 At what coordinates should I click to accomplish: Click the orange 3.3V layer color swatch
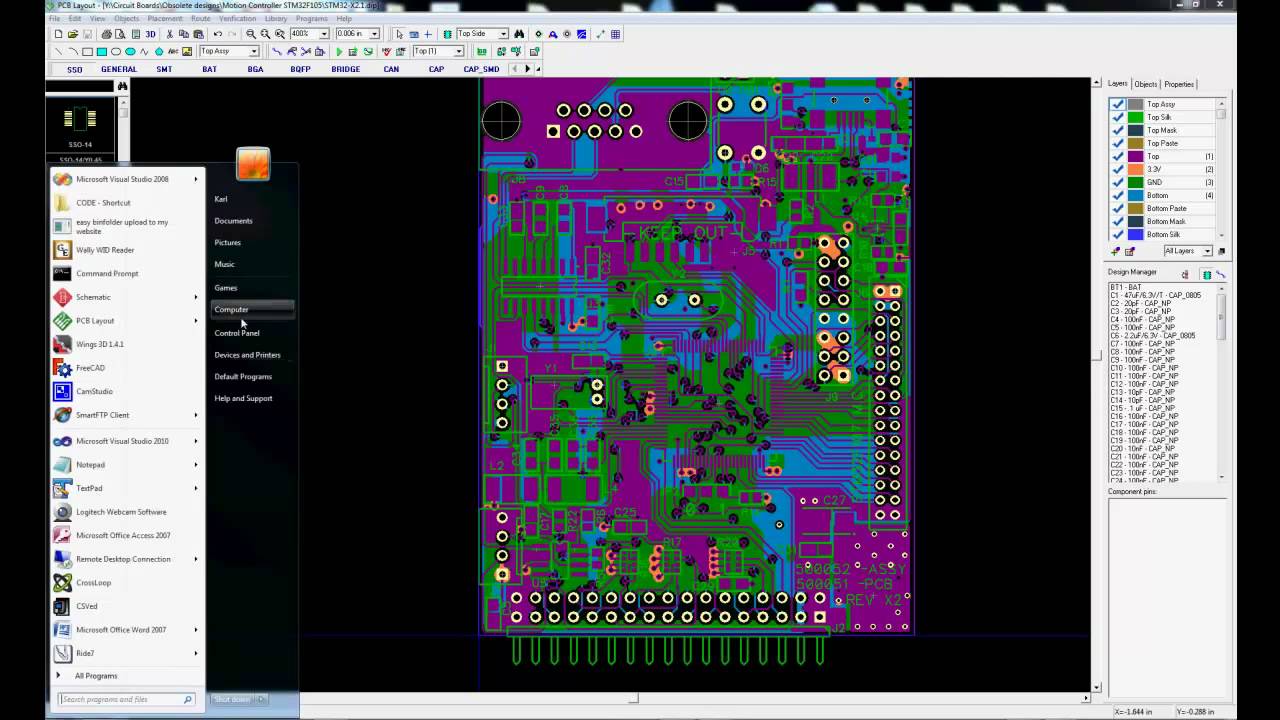[x=1136, y=169]
